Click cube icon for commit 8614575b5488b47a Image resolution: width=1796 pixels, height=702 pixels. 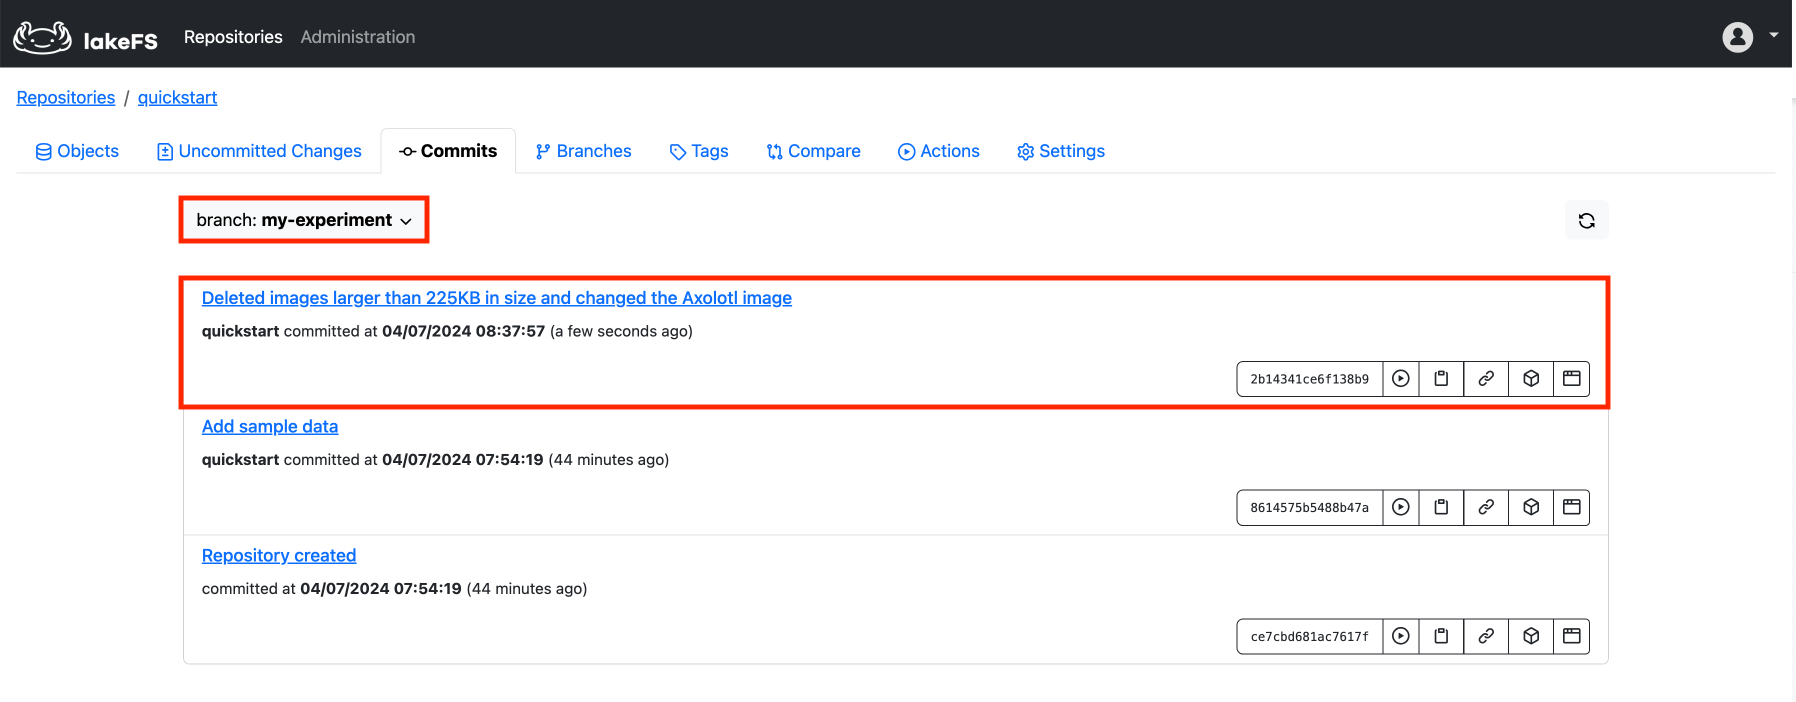[x=1531, y=508]
